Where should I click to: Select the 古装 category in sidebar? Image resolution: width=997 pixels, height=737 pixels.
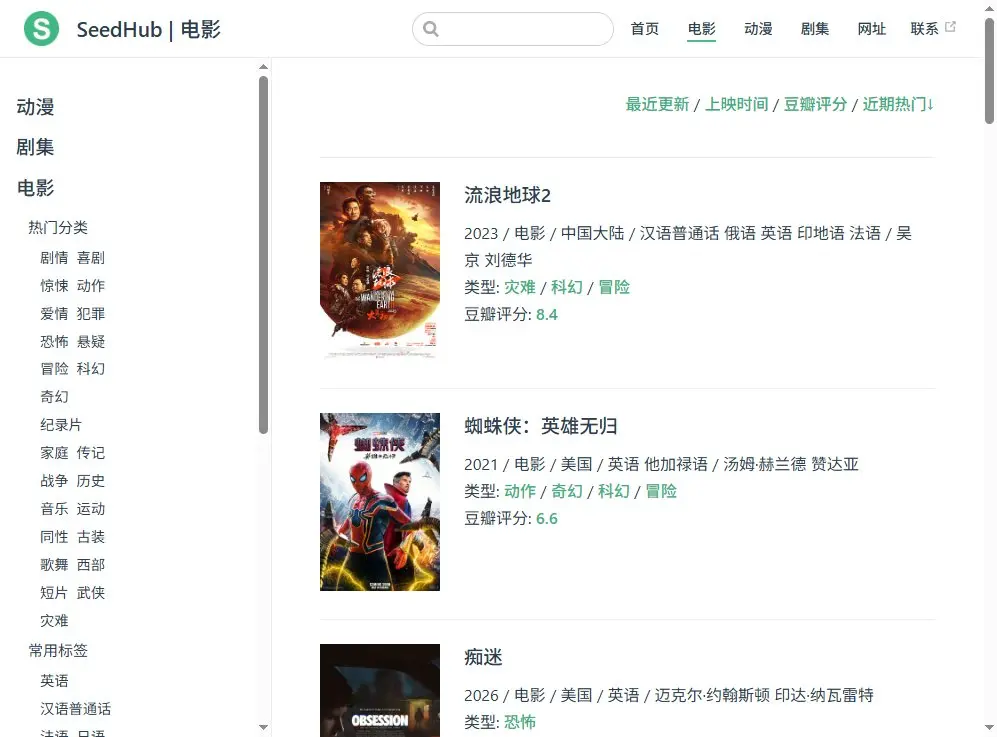tap(91, 537)
